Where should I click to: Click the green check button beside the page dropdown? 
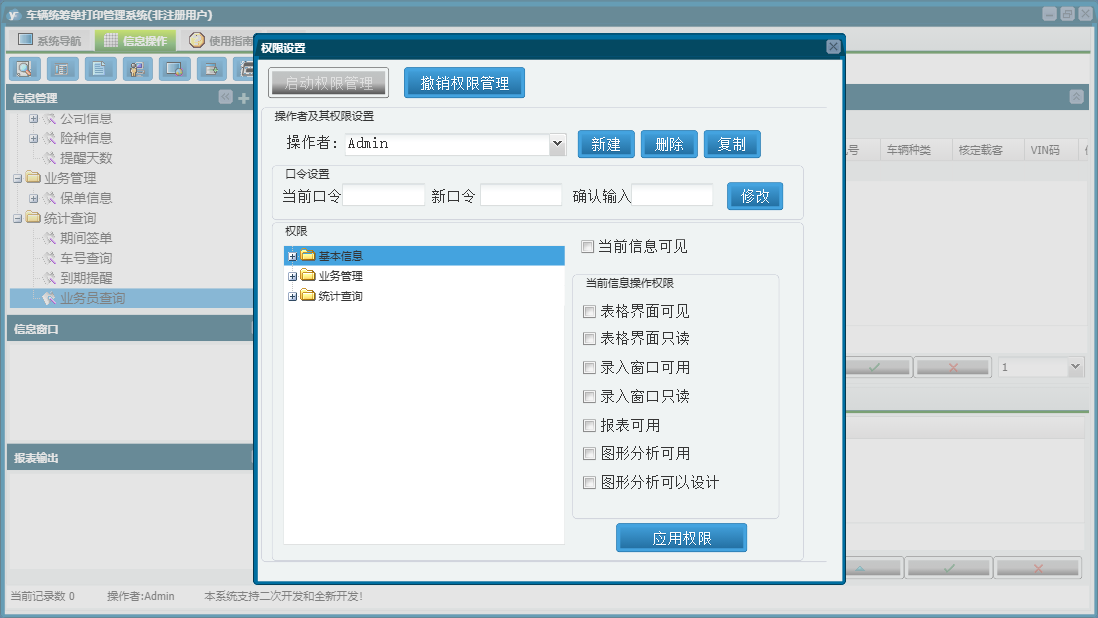click(876, 367)
